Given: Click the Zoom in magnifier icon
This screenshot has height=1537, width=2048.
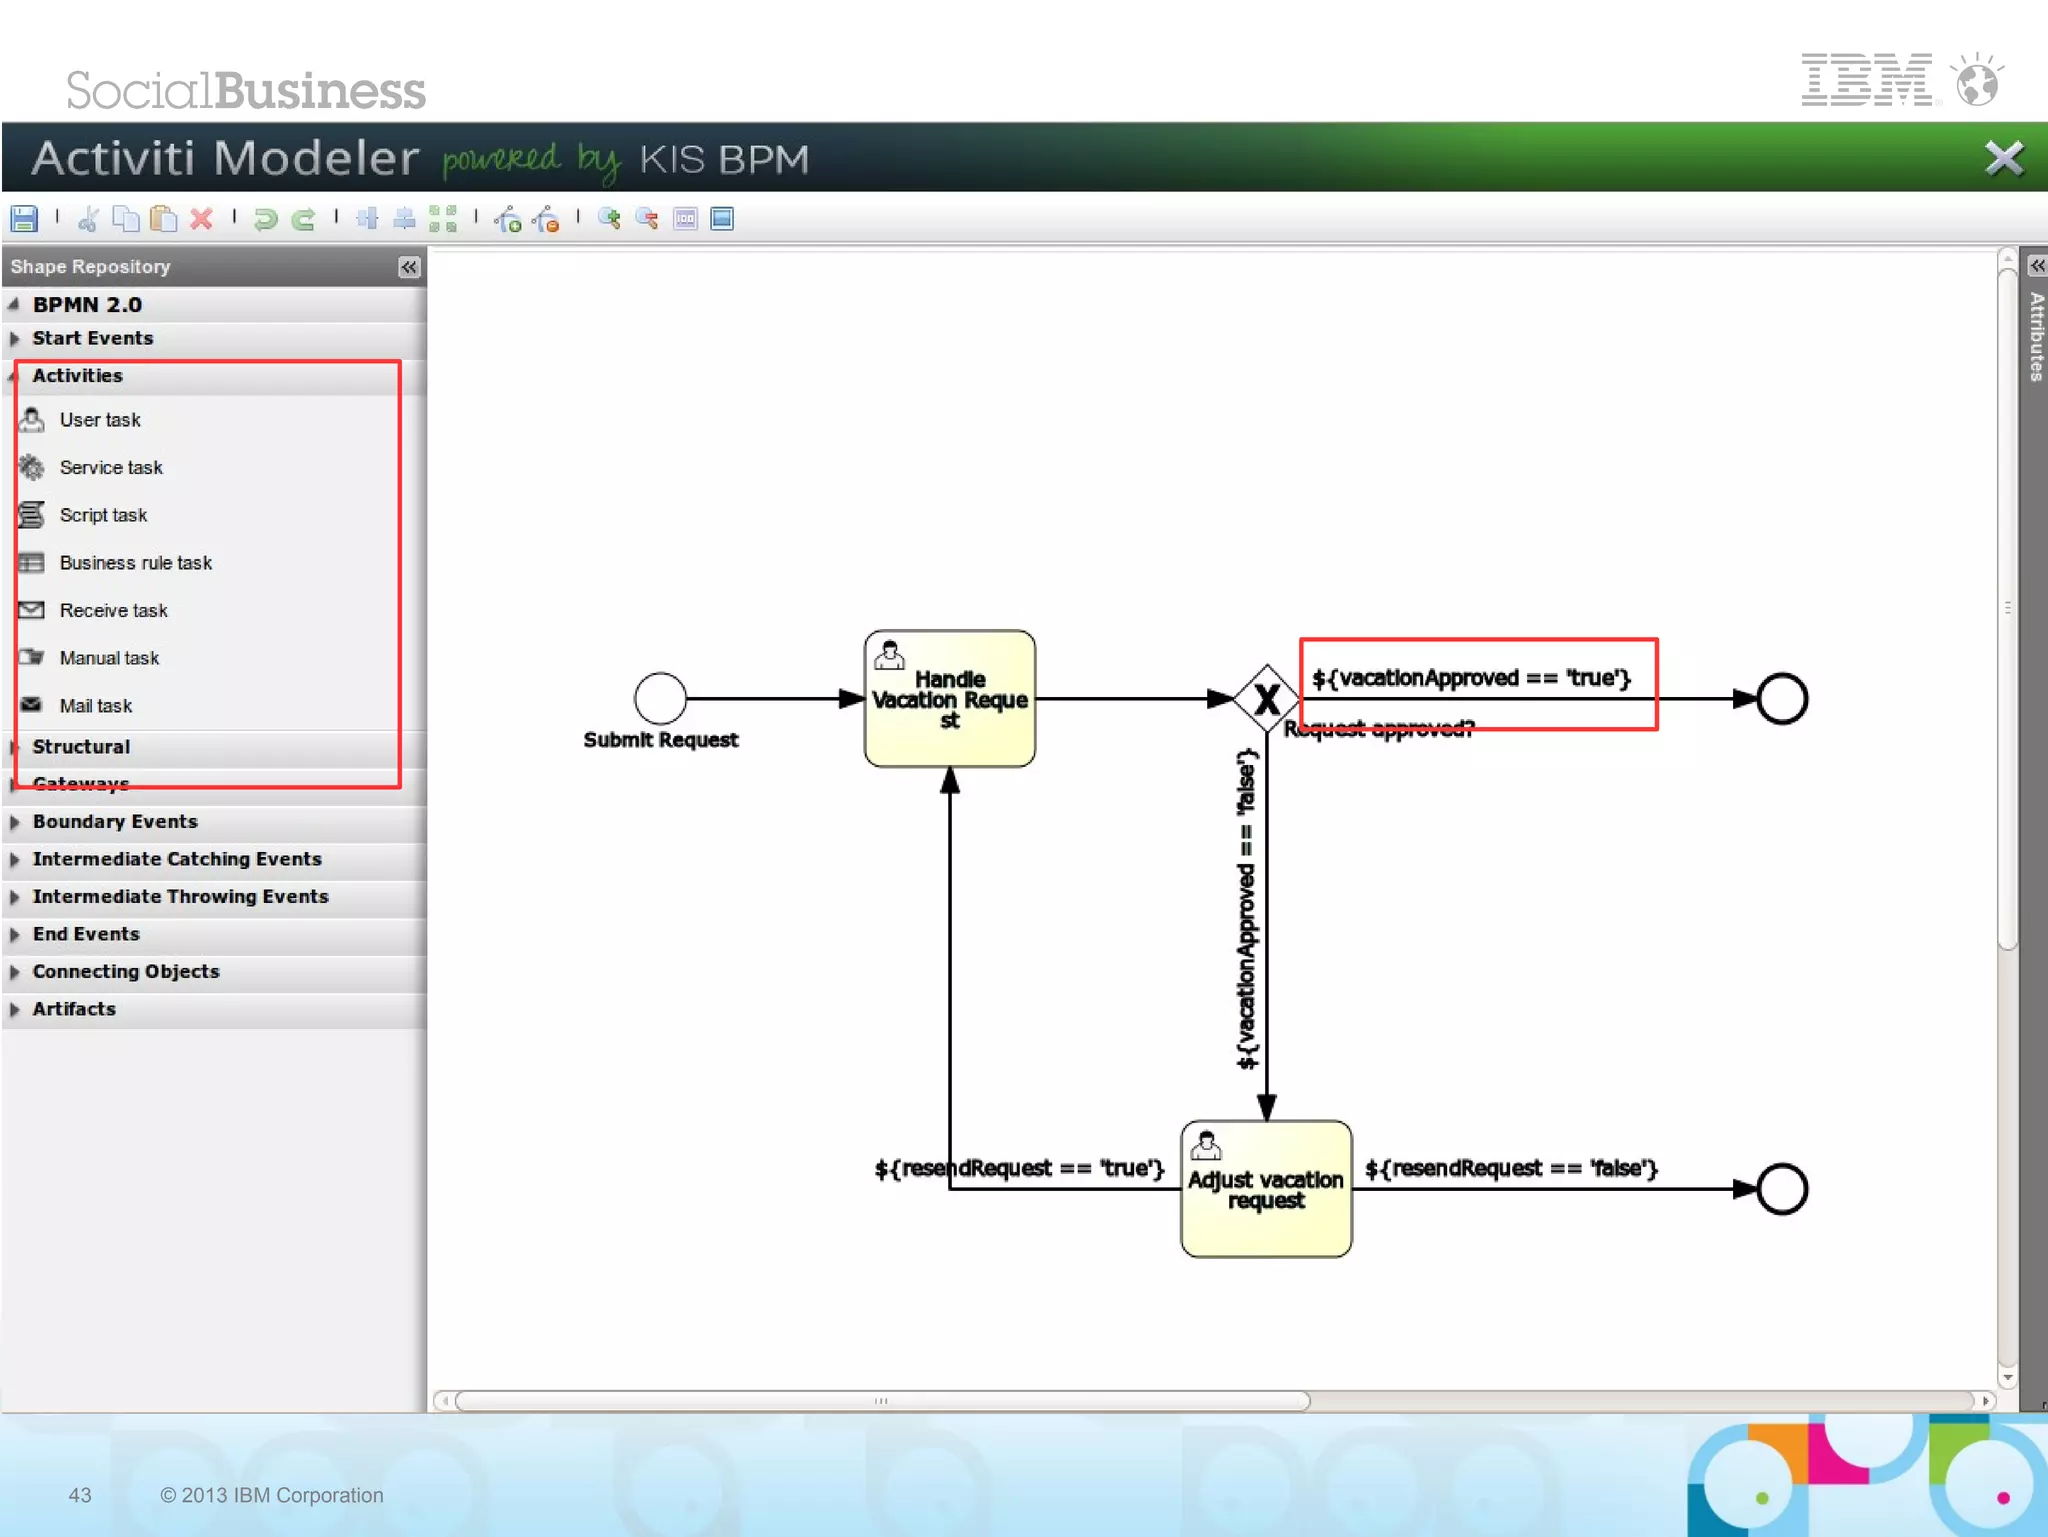Looking at the screenshot, I should click(609, 219).
